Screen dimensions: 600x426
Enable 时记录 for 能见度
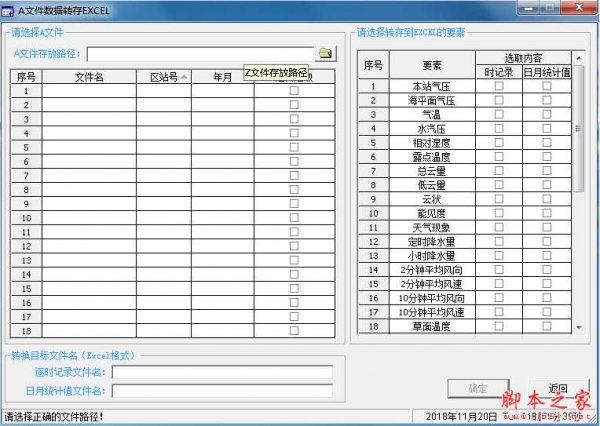tap(499, 213)
